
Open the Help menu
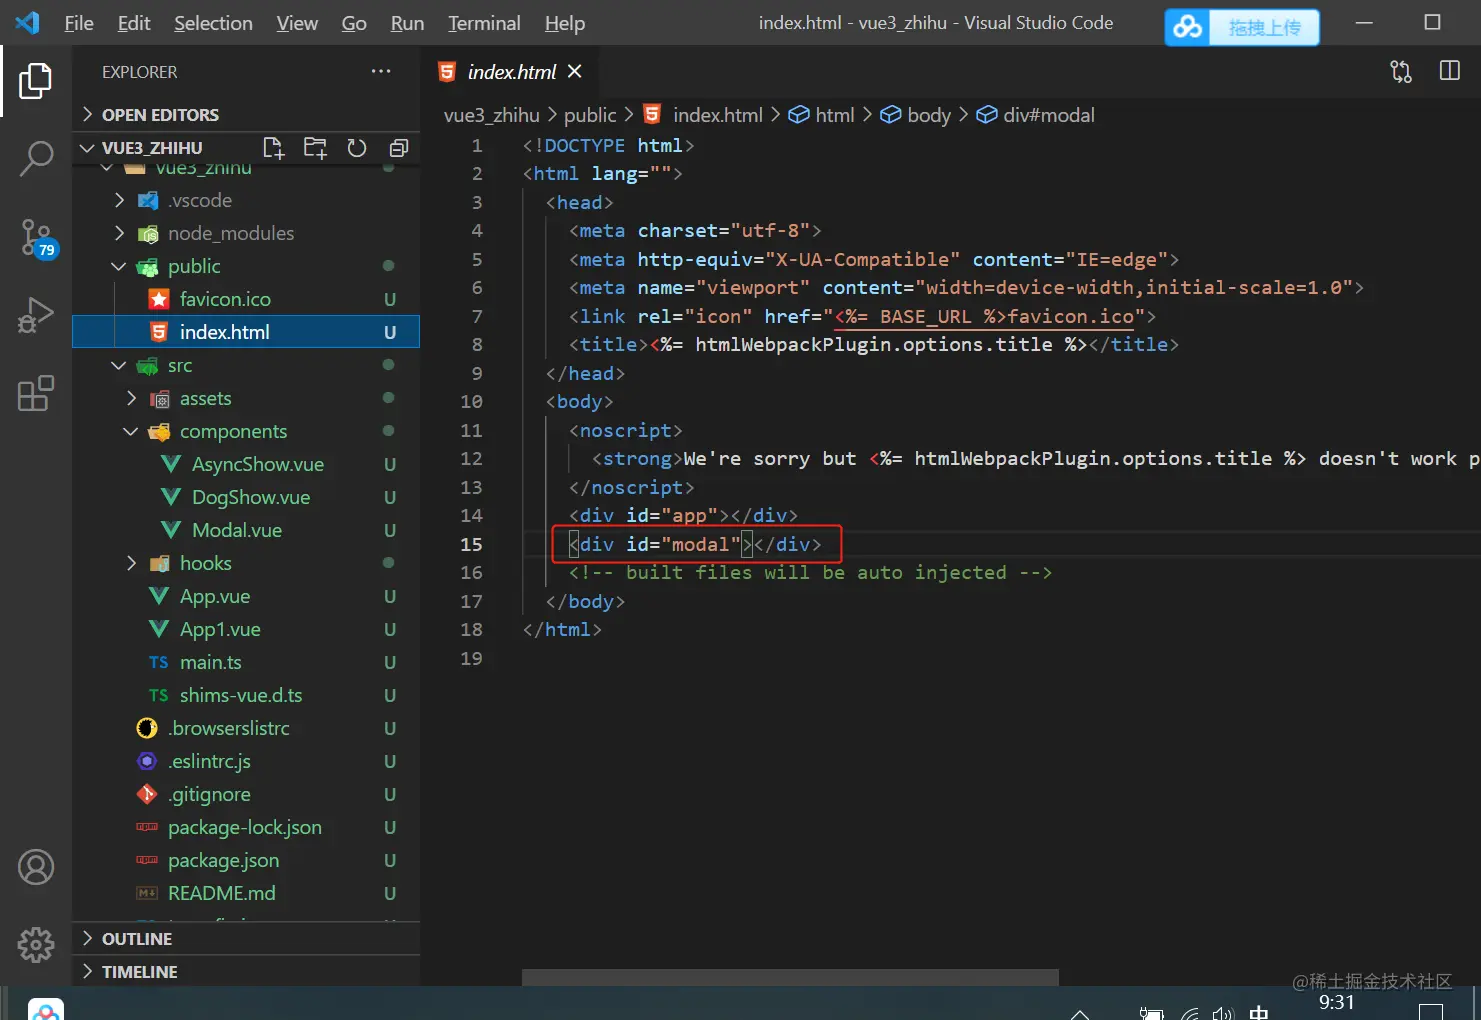coord(565,23)
